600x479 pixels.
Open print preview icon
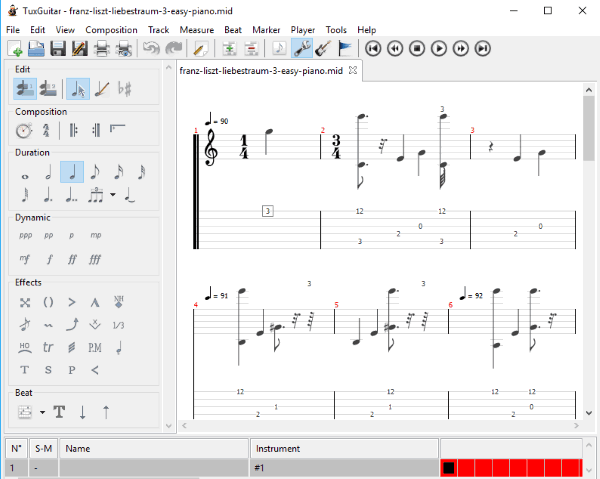tap(124, 49)
